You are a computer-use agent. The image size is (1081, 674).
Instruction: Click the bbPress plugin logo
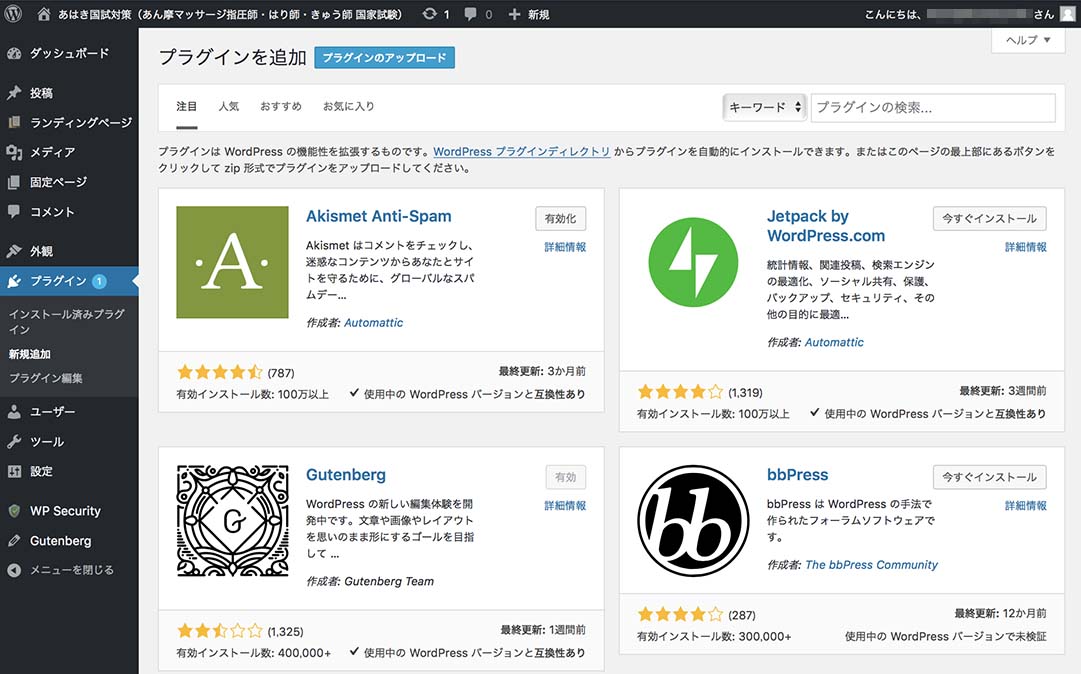pyautogui.click(x=692, y=520)
